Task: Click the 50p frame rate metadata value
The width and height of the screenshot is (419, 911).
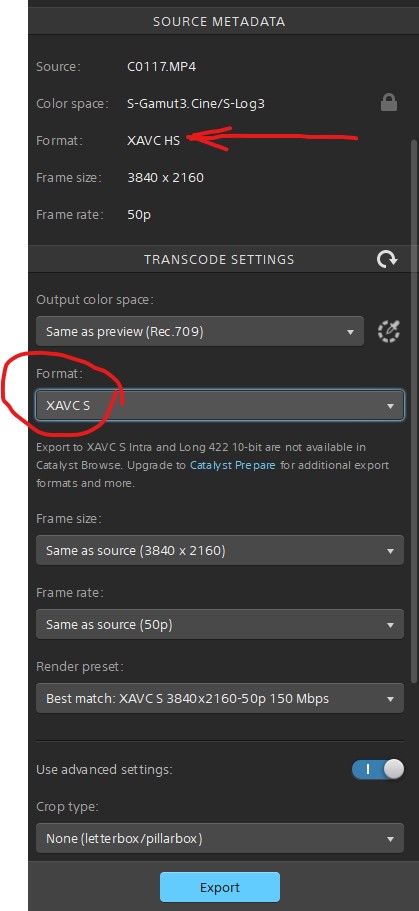Action: click(x=139, y=214)
